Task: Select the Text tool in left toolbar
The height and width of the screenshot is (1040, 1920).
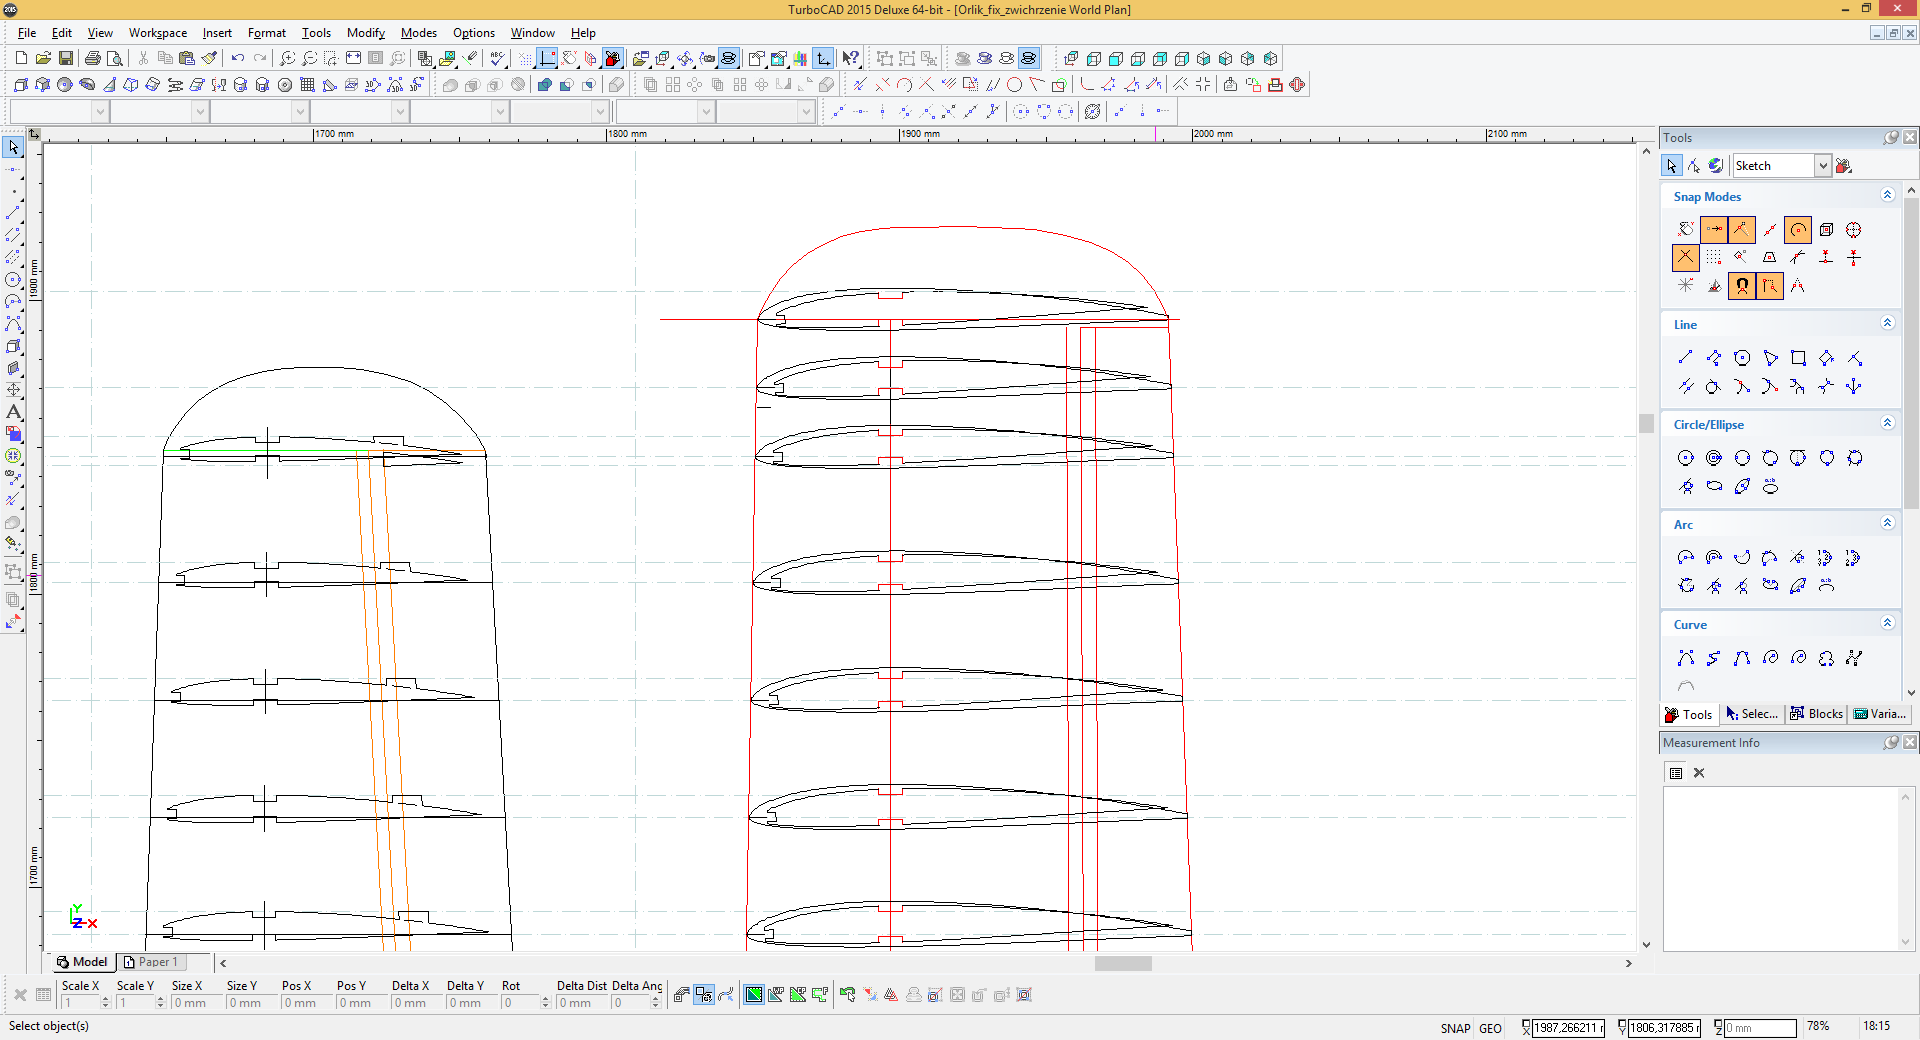Action: 14,412
